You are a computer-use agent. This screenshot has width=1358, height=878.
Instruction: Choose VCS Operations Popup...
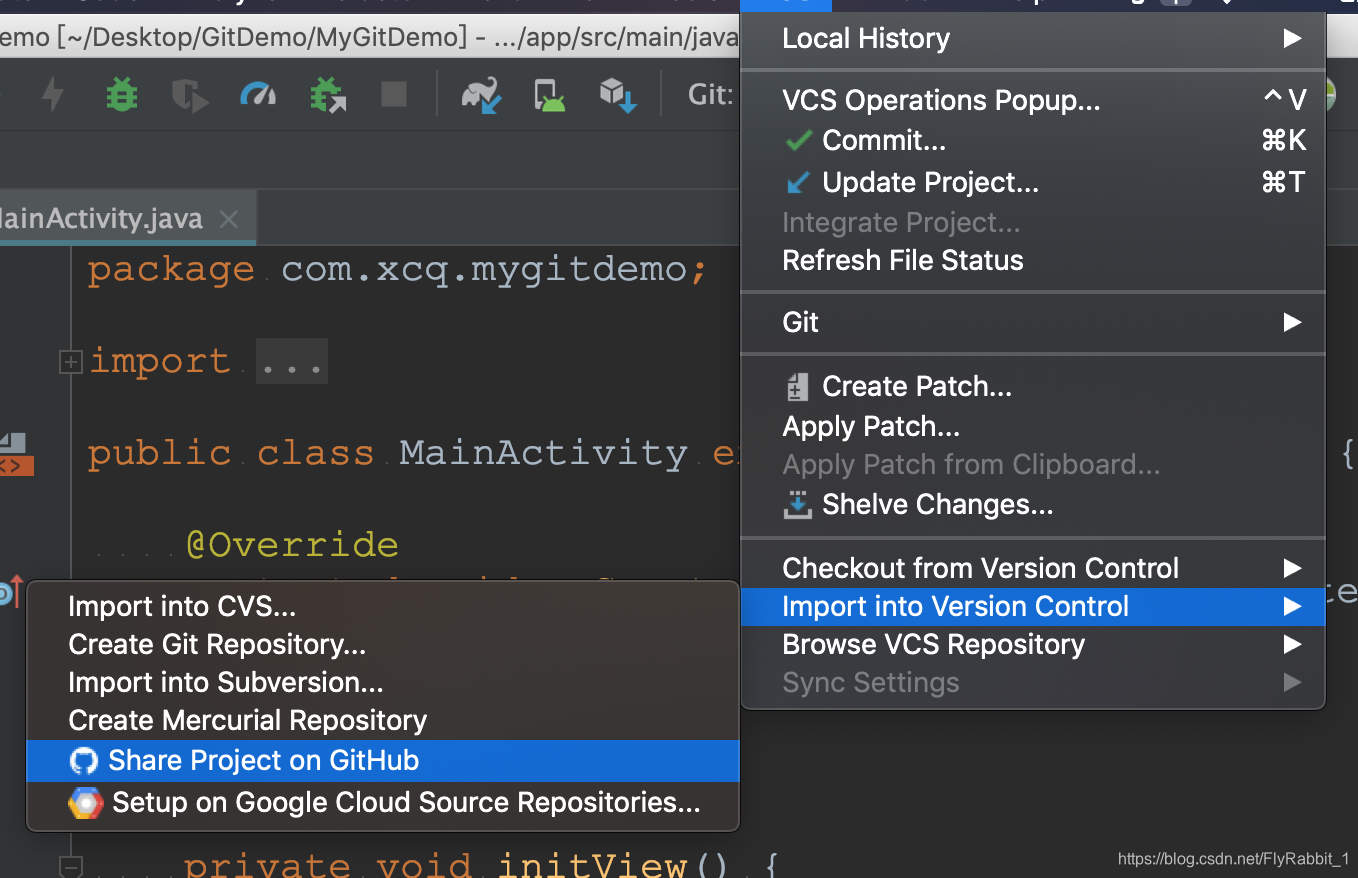(x=1033, y=100)
